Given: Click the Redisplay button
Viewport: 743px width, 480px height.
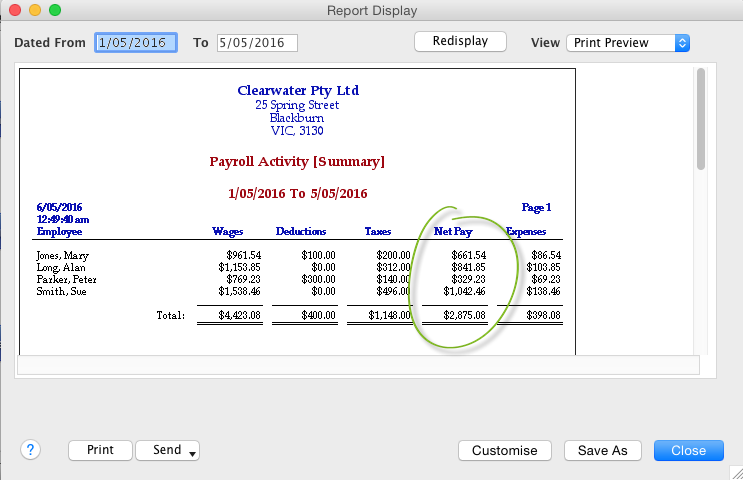Looking at the screenshot, I should point(460,42).
